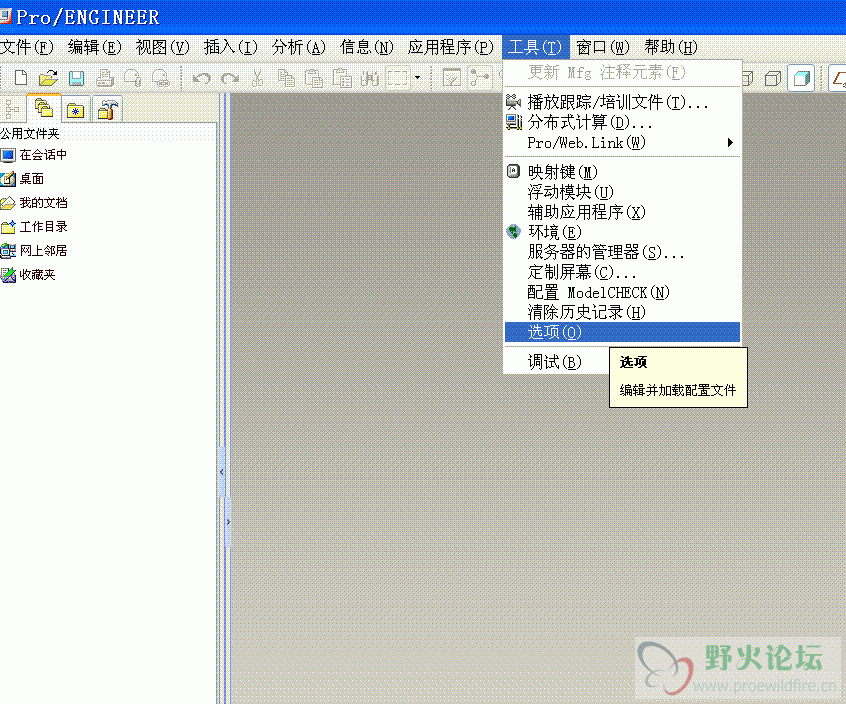Open the 应用程序(P) menu

[x=451, y=47]
